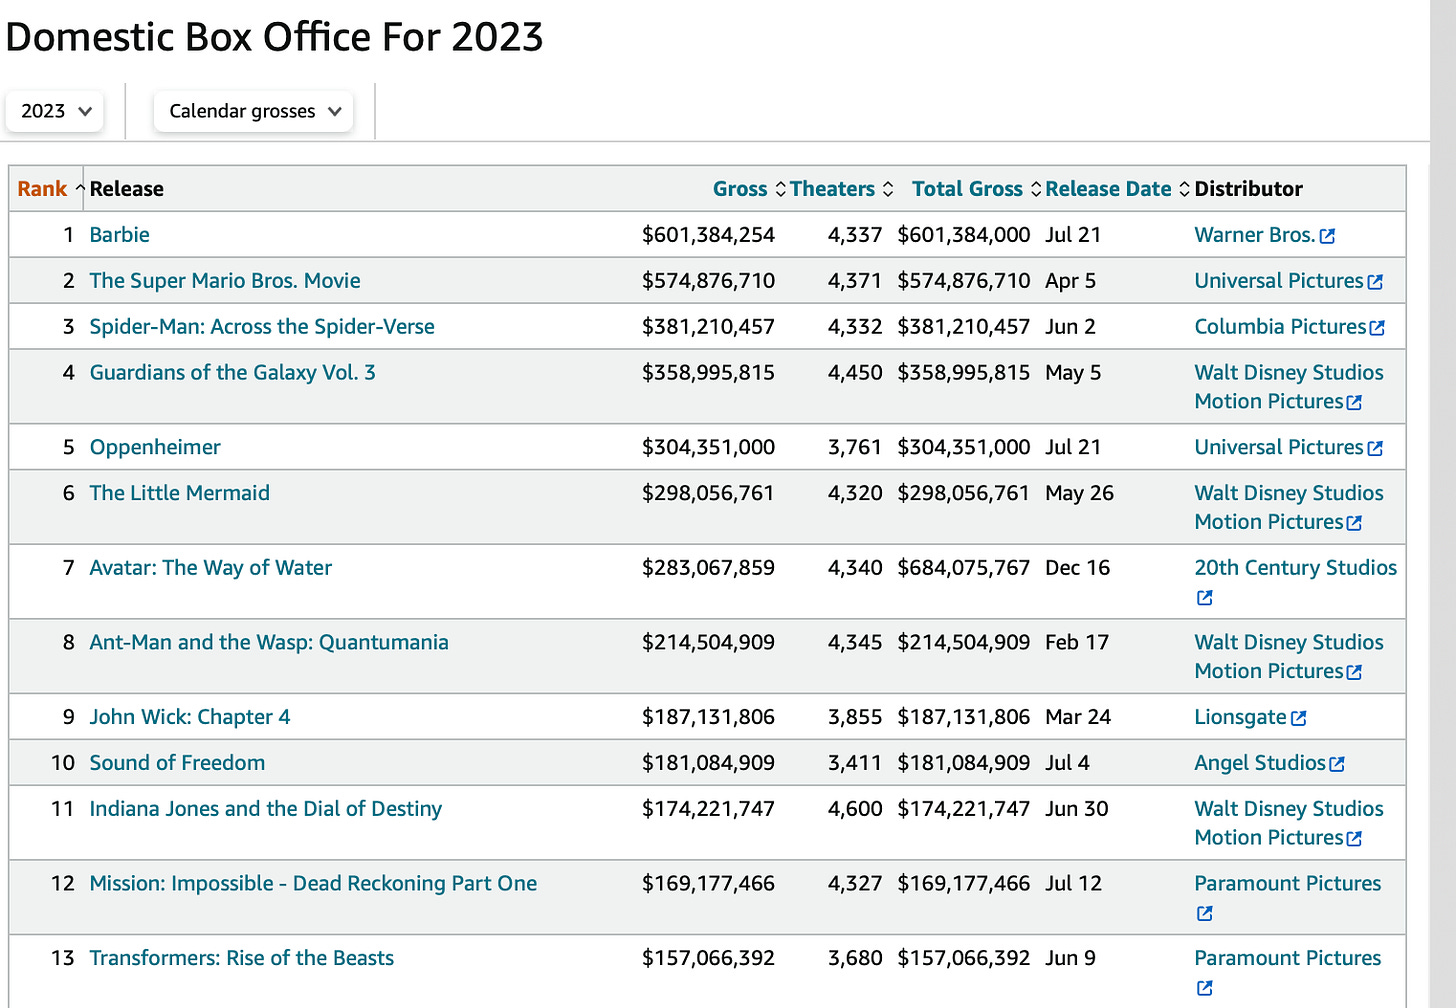Click John Wick release date Mar 24
This screenshot has height=1008, width=1456.
(1078, 717)
